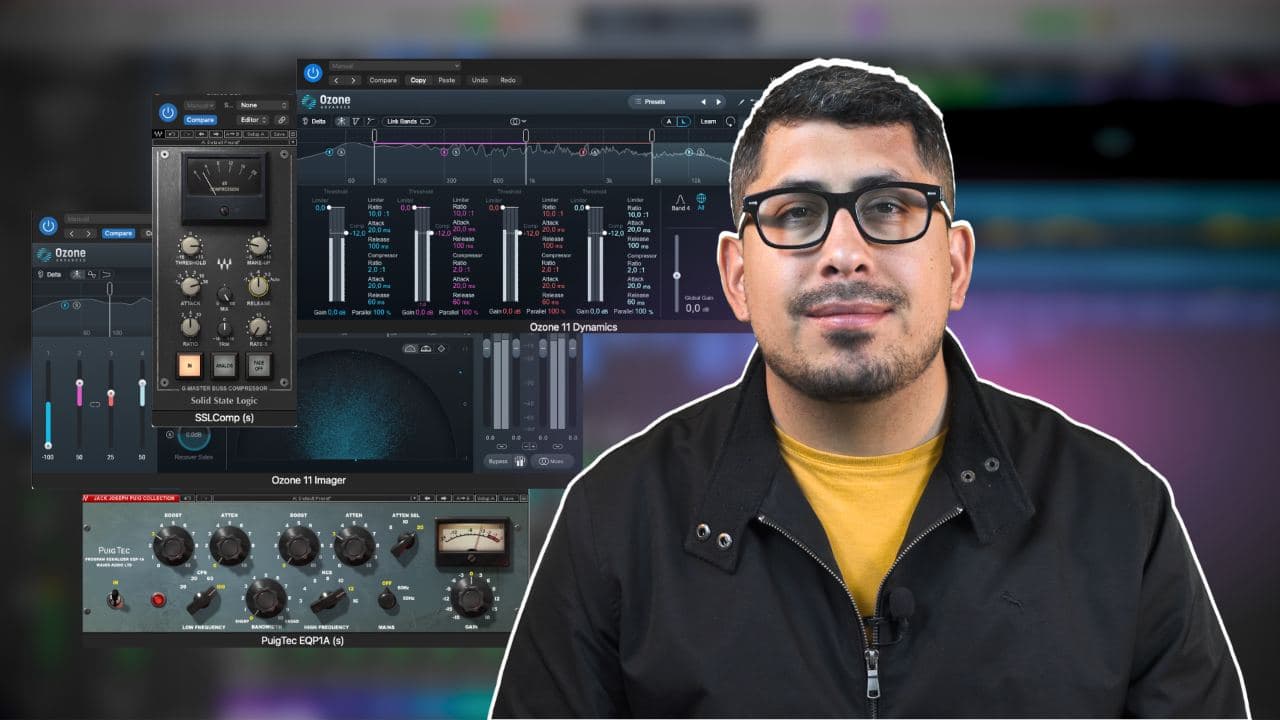Click the Learn button in Ozone Dynamics
1280x720 pixels.
(x=708, y=121)
